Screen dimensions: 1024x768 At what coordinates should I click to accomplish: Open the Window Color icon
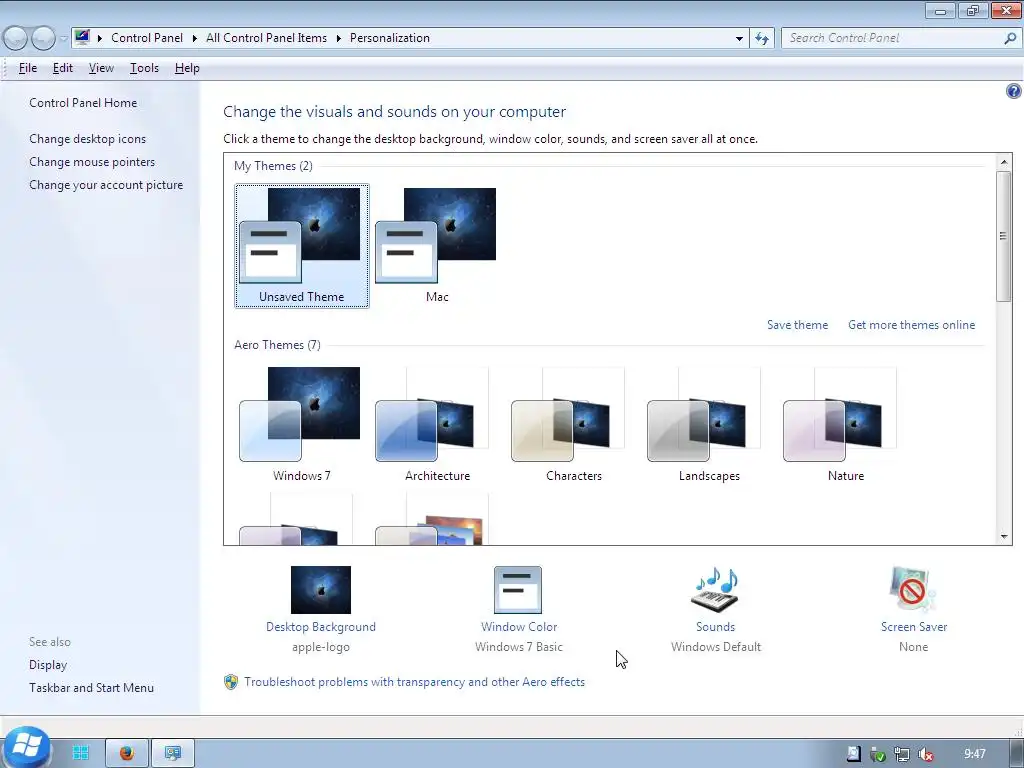pos(518,590)
